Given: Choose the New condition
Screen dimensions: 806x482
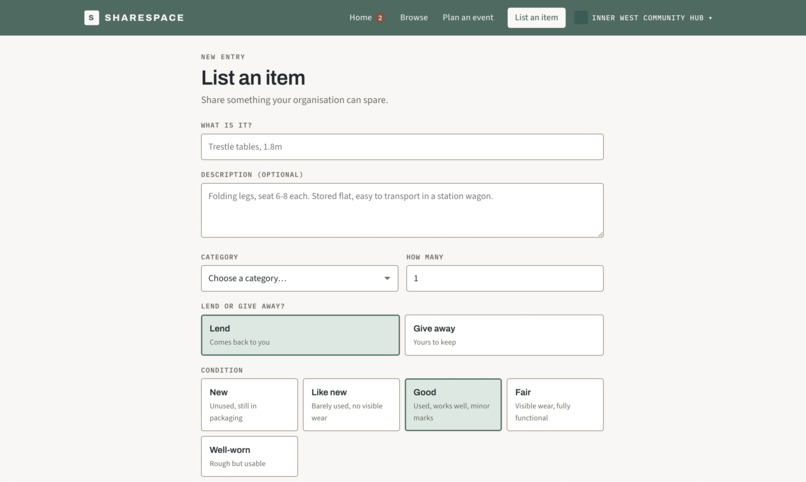Looking at the screenshot, I should [249, 405].
